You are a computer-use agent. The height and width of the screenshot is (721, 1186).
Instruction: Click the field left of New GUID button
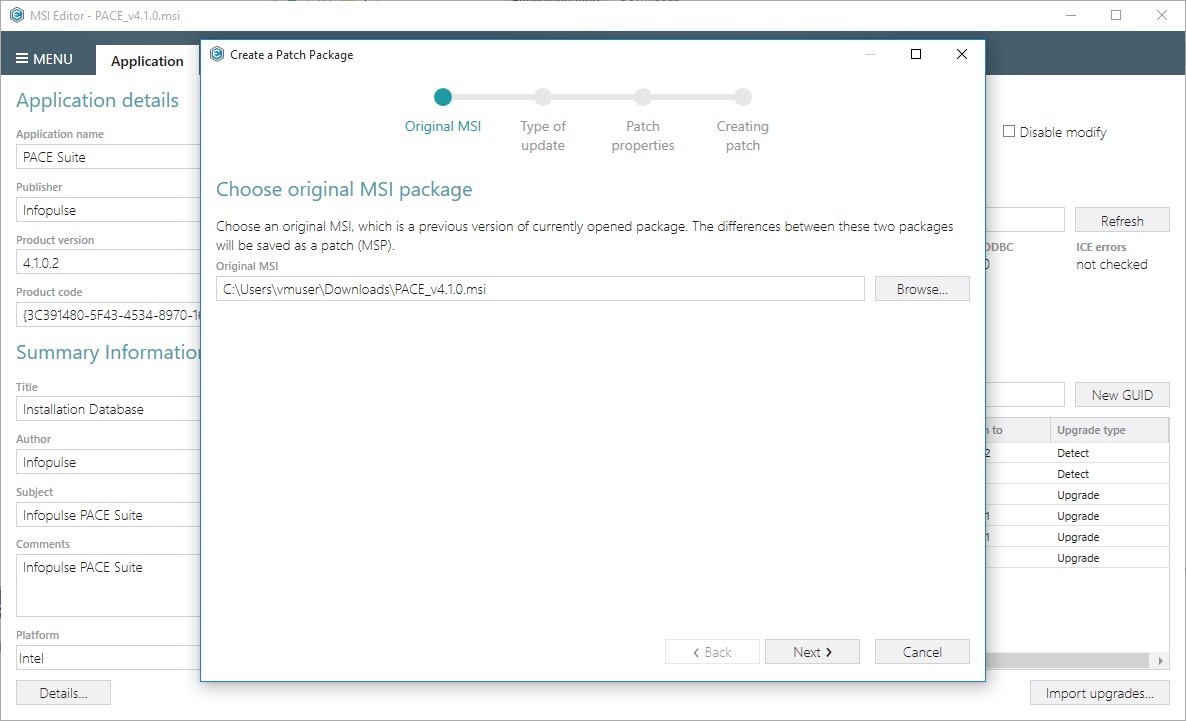click(x=1026, y=395)
